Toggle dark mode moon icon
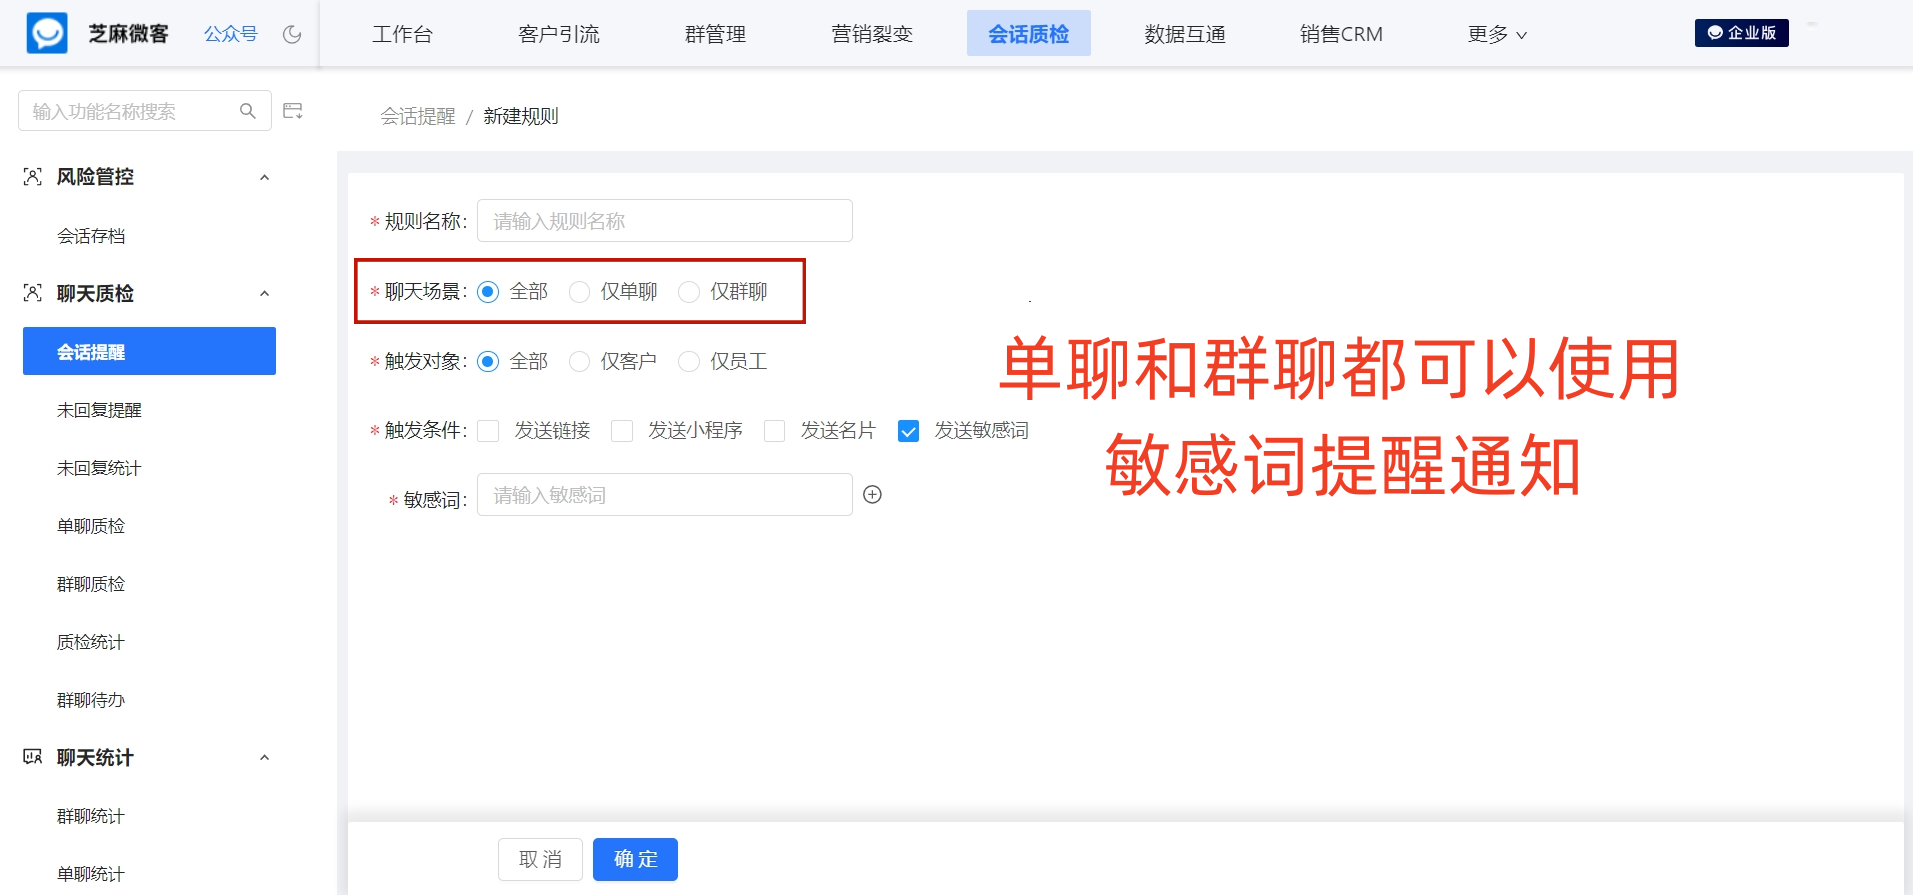Viewport: 1913px width, 895px height. (292, 34)
